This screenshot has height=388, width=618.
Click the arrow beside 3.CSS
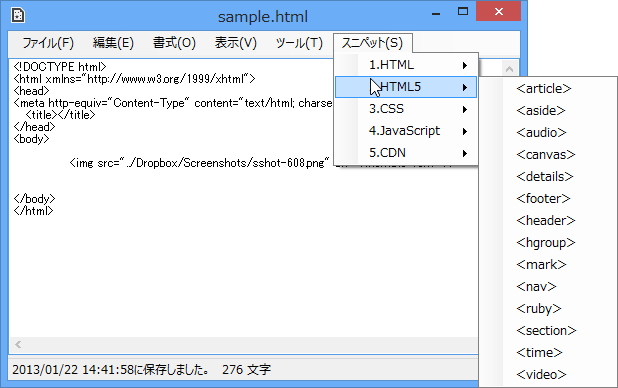tap(465, 110)
